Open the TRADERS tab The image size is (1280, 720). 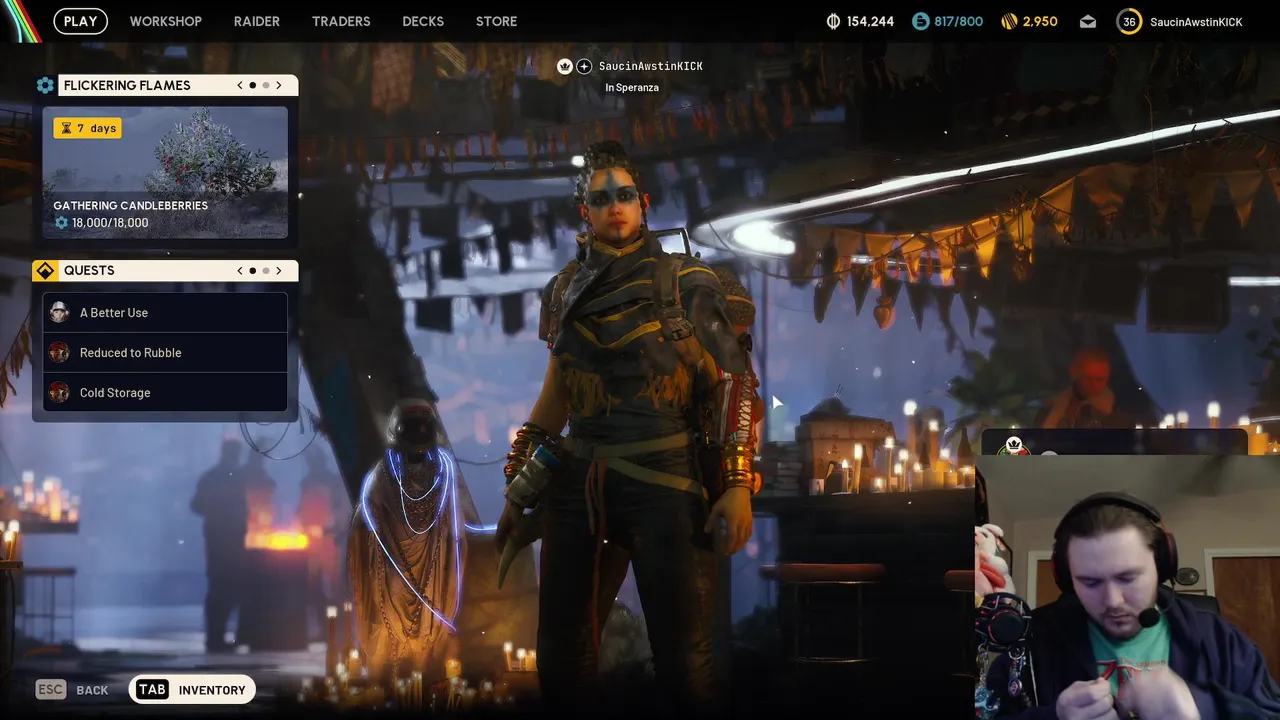[341, 21]
